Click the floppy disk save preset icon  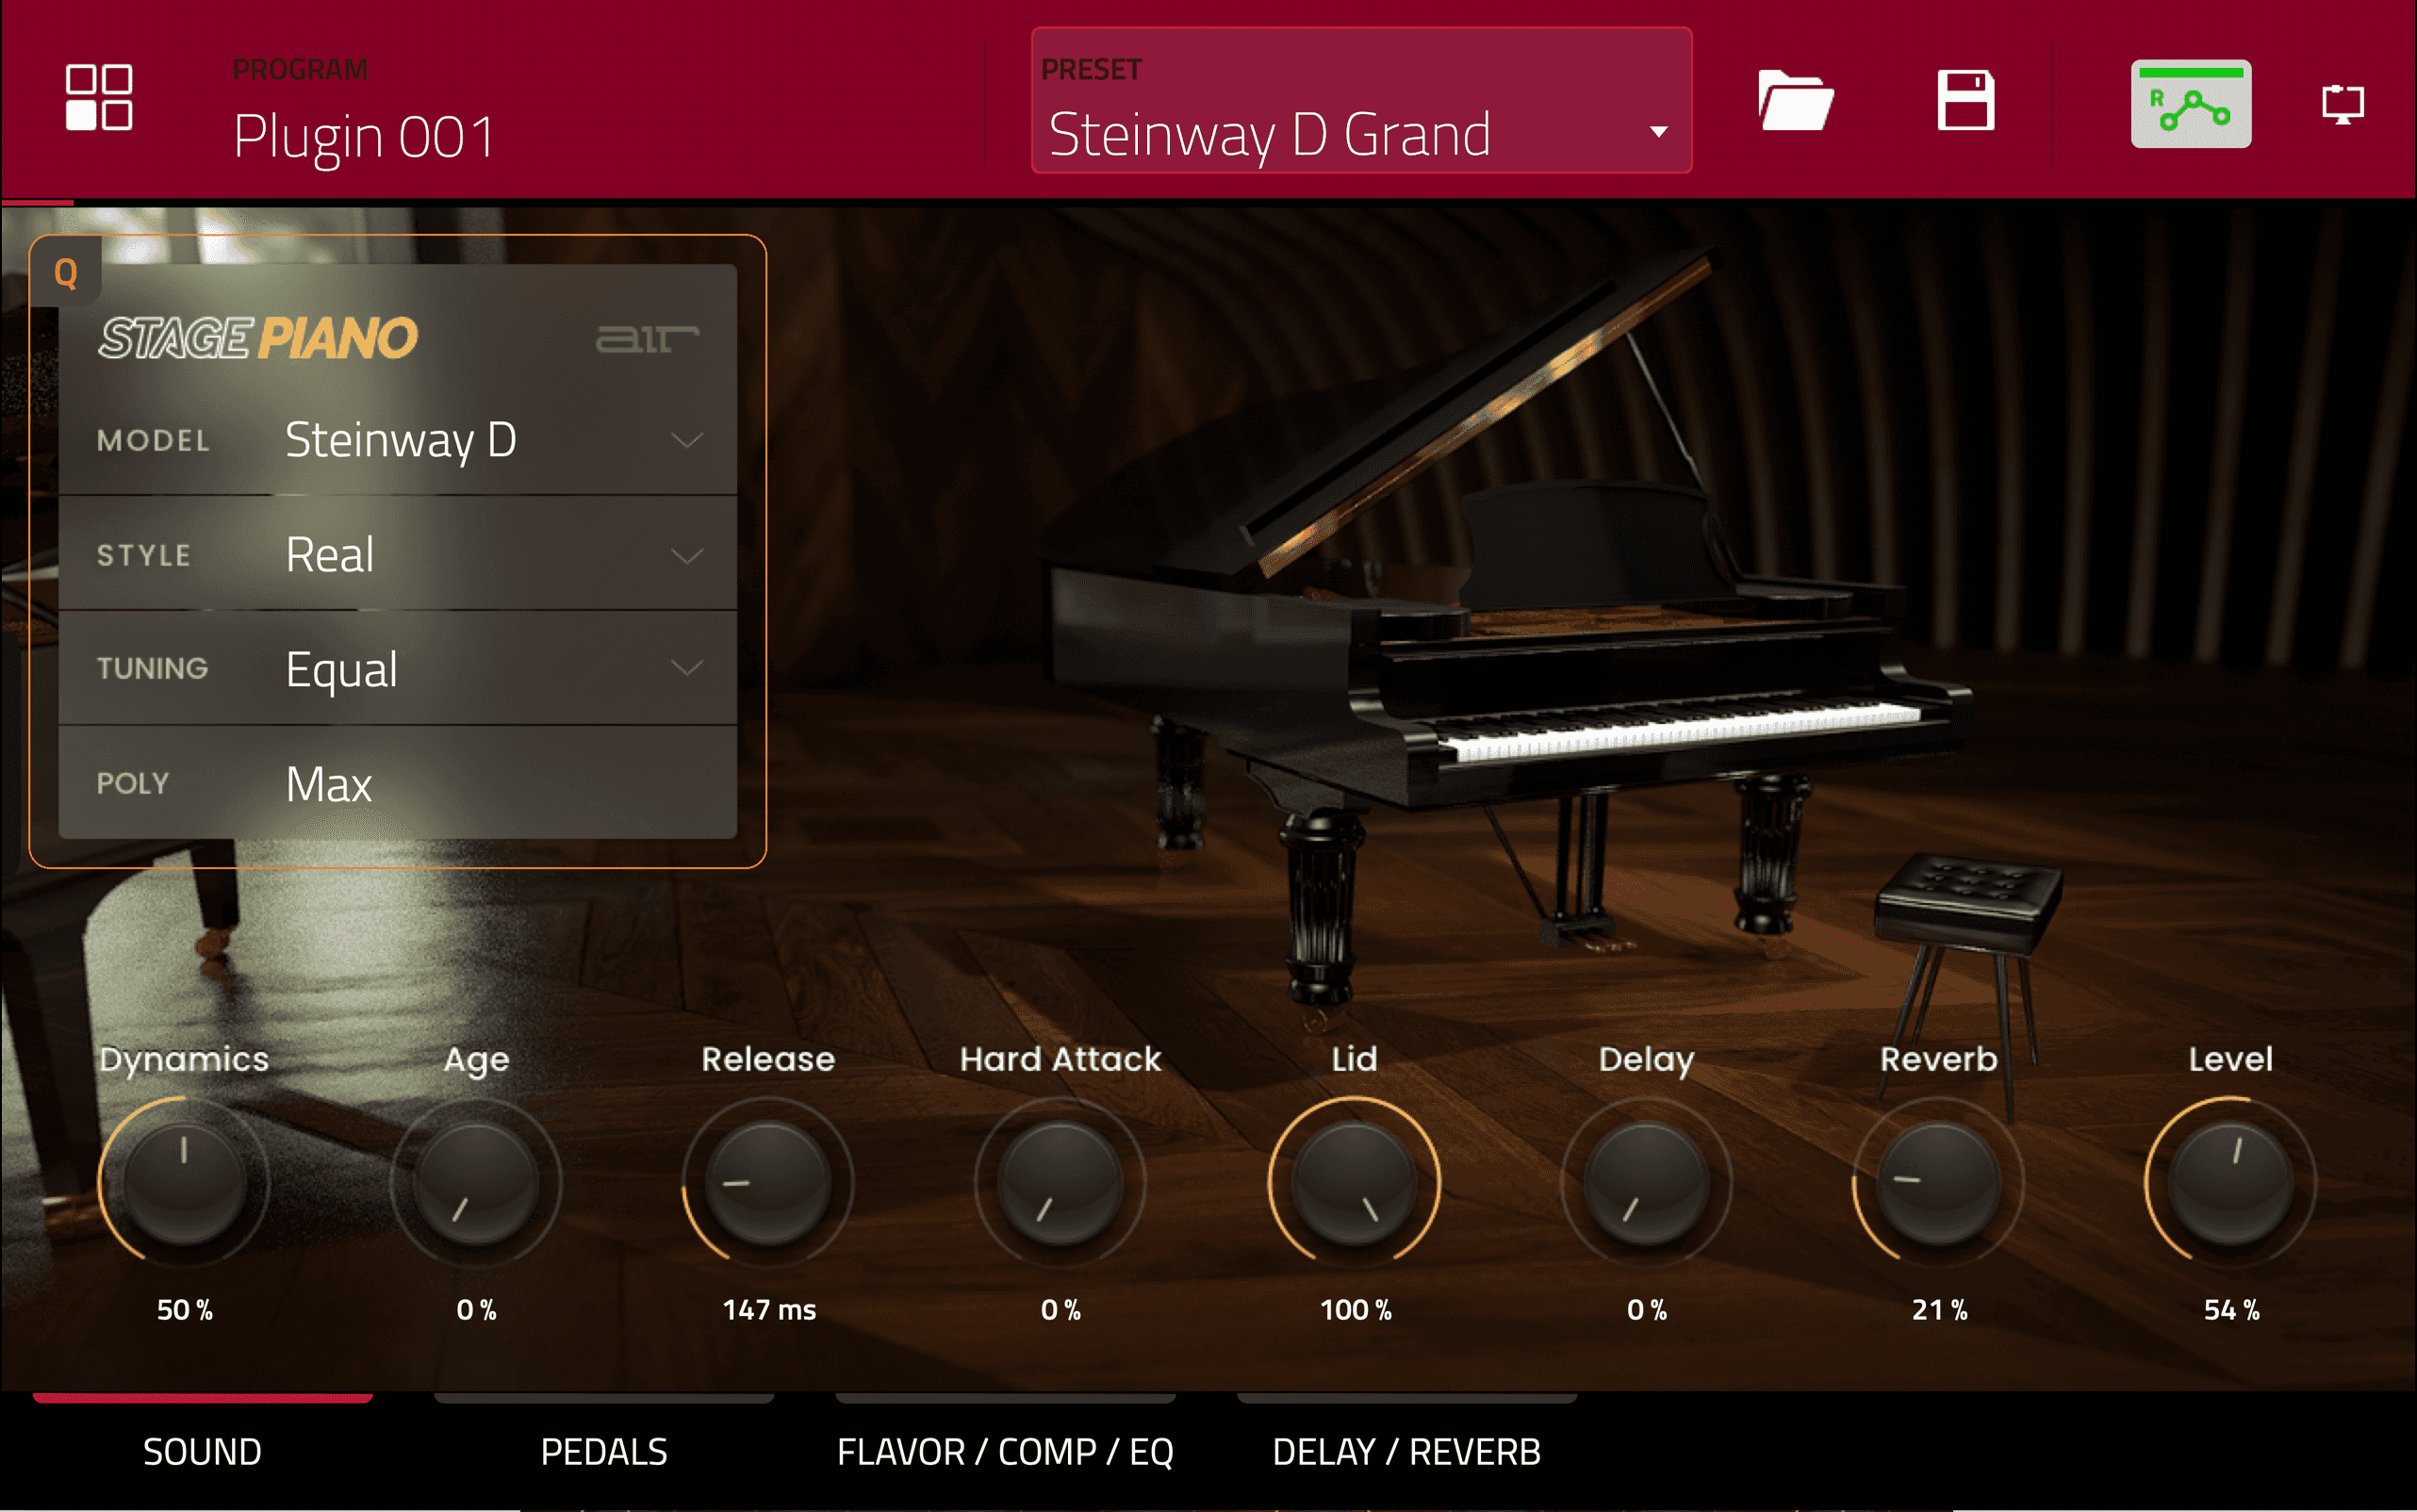click(1965, 100)
